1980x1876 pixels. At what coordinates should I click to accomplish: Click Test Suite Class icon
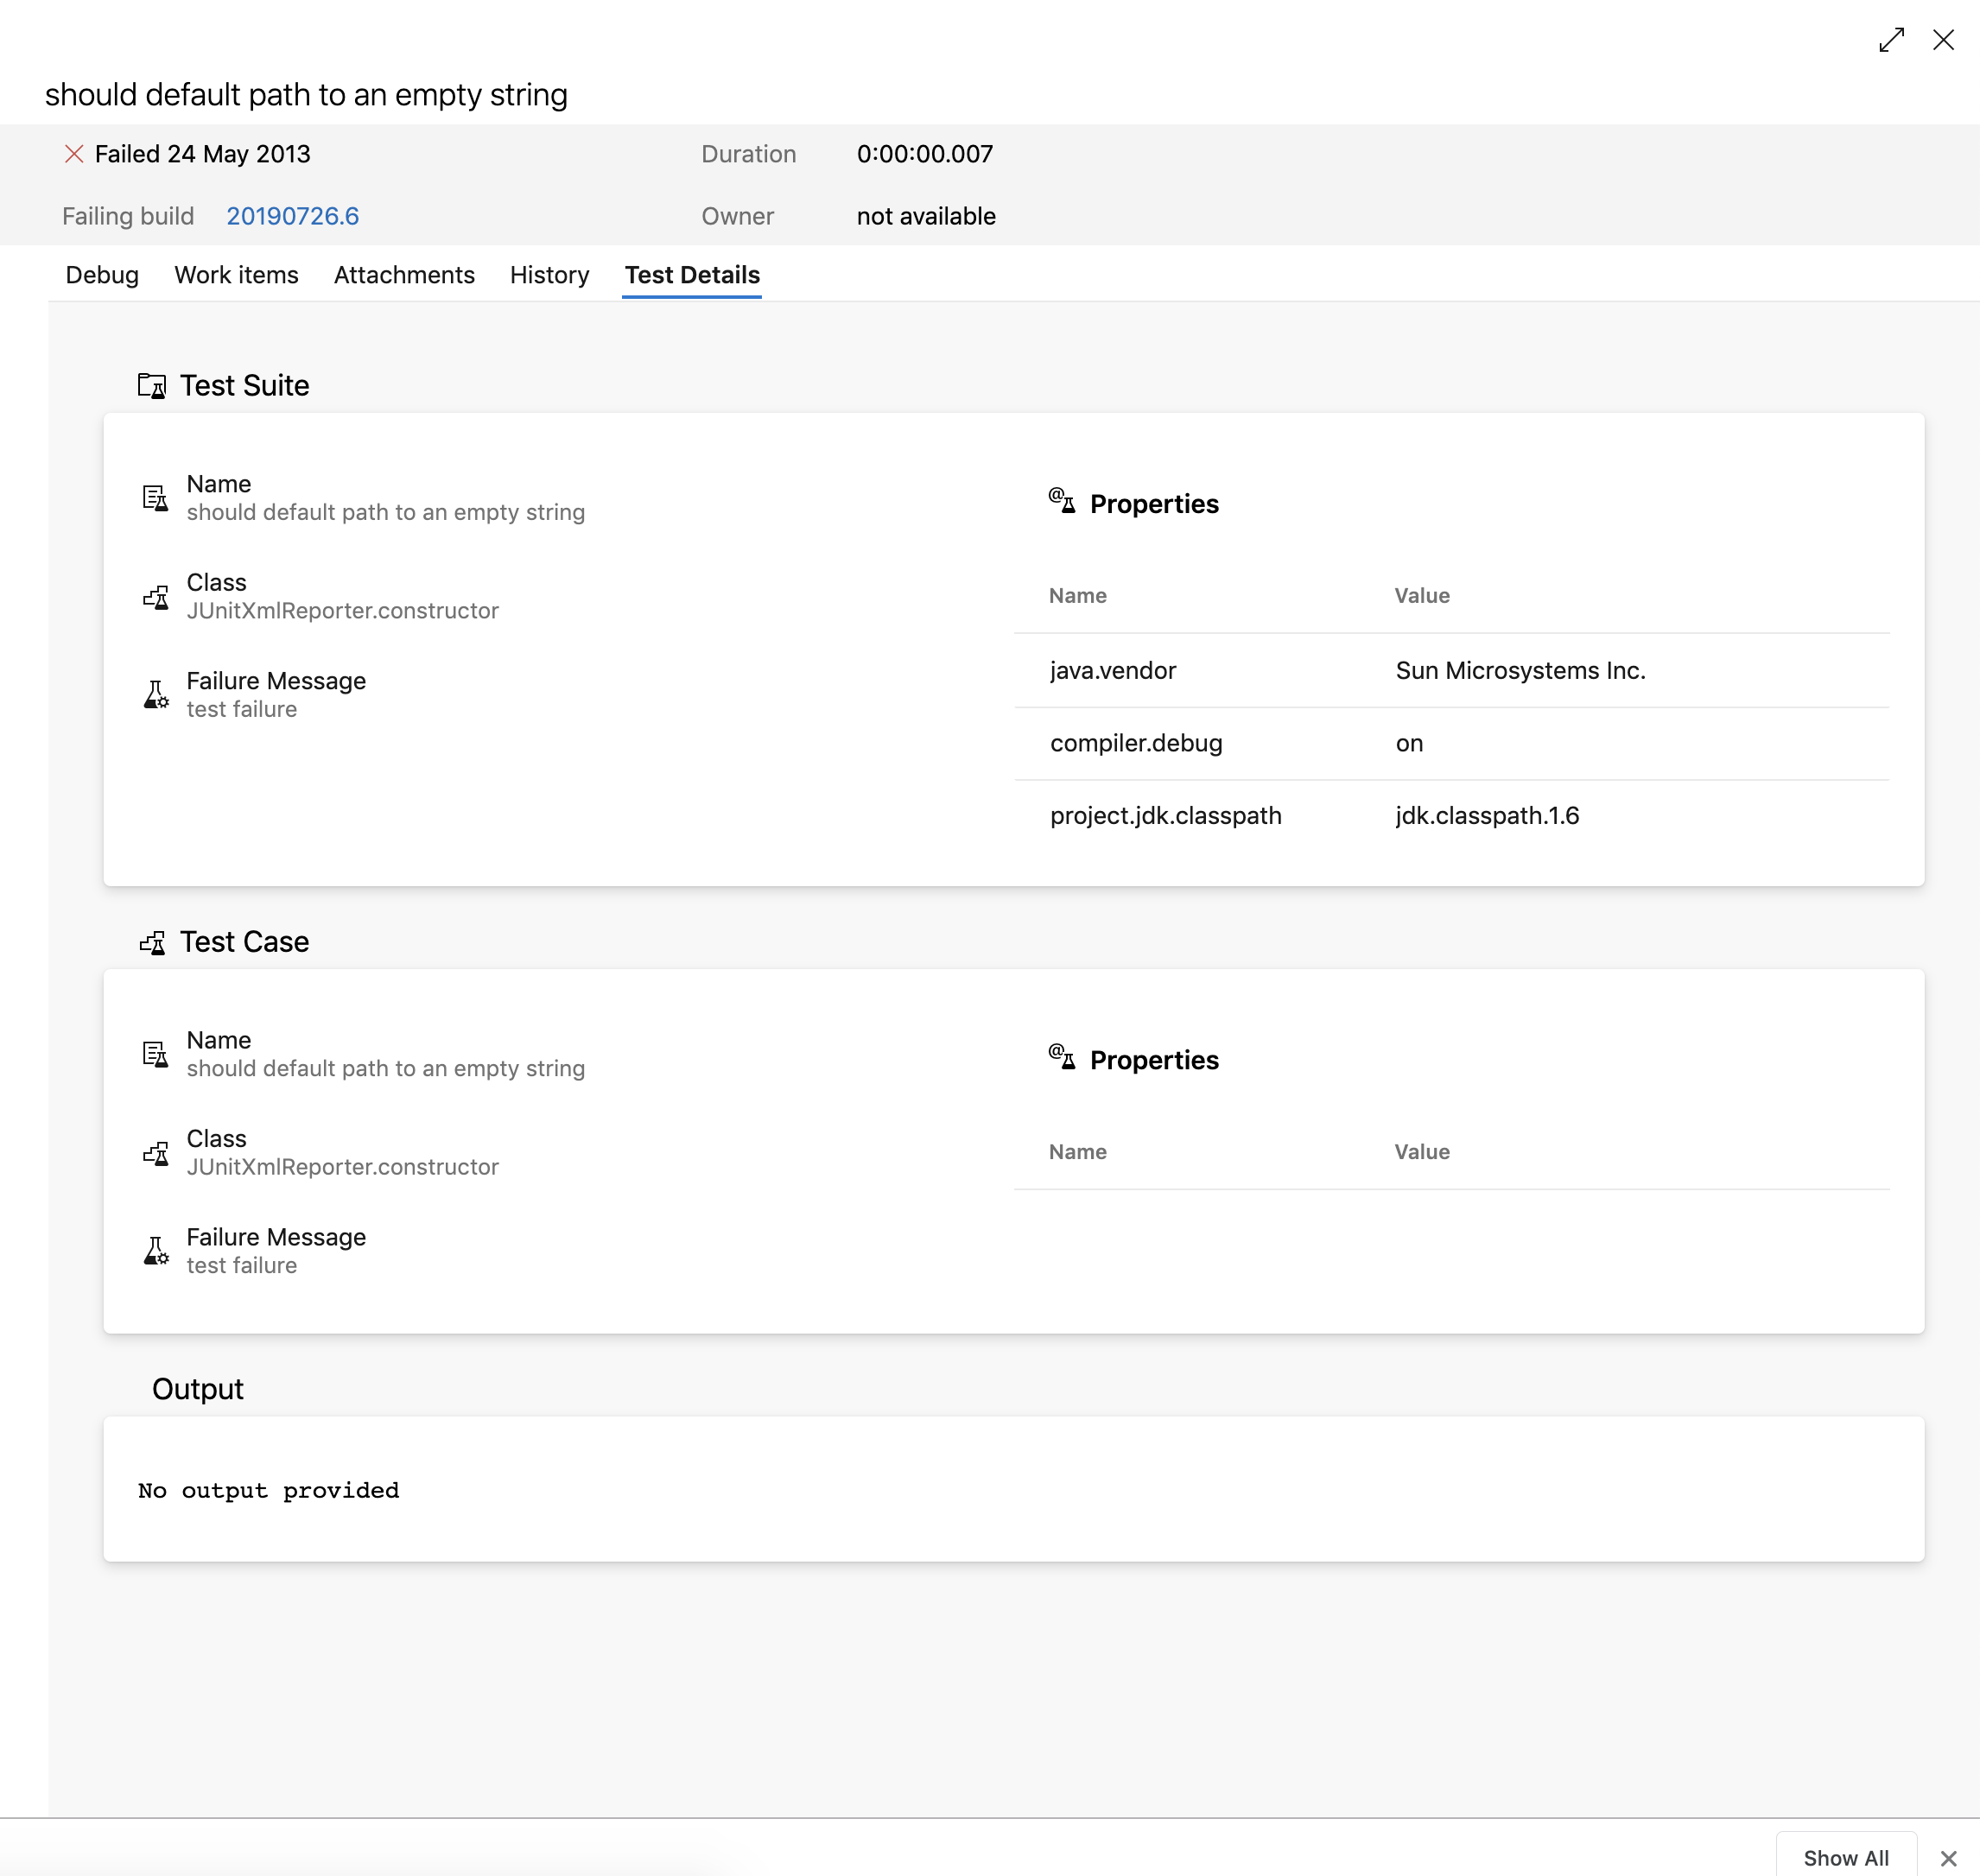(155, 597)
